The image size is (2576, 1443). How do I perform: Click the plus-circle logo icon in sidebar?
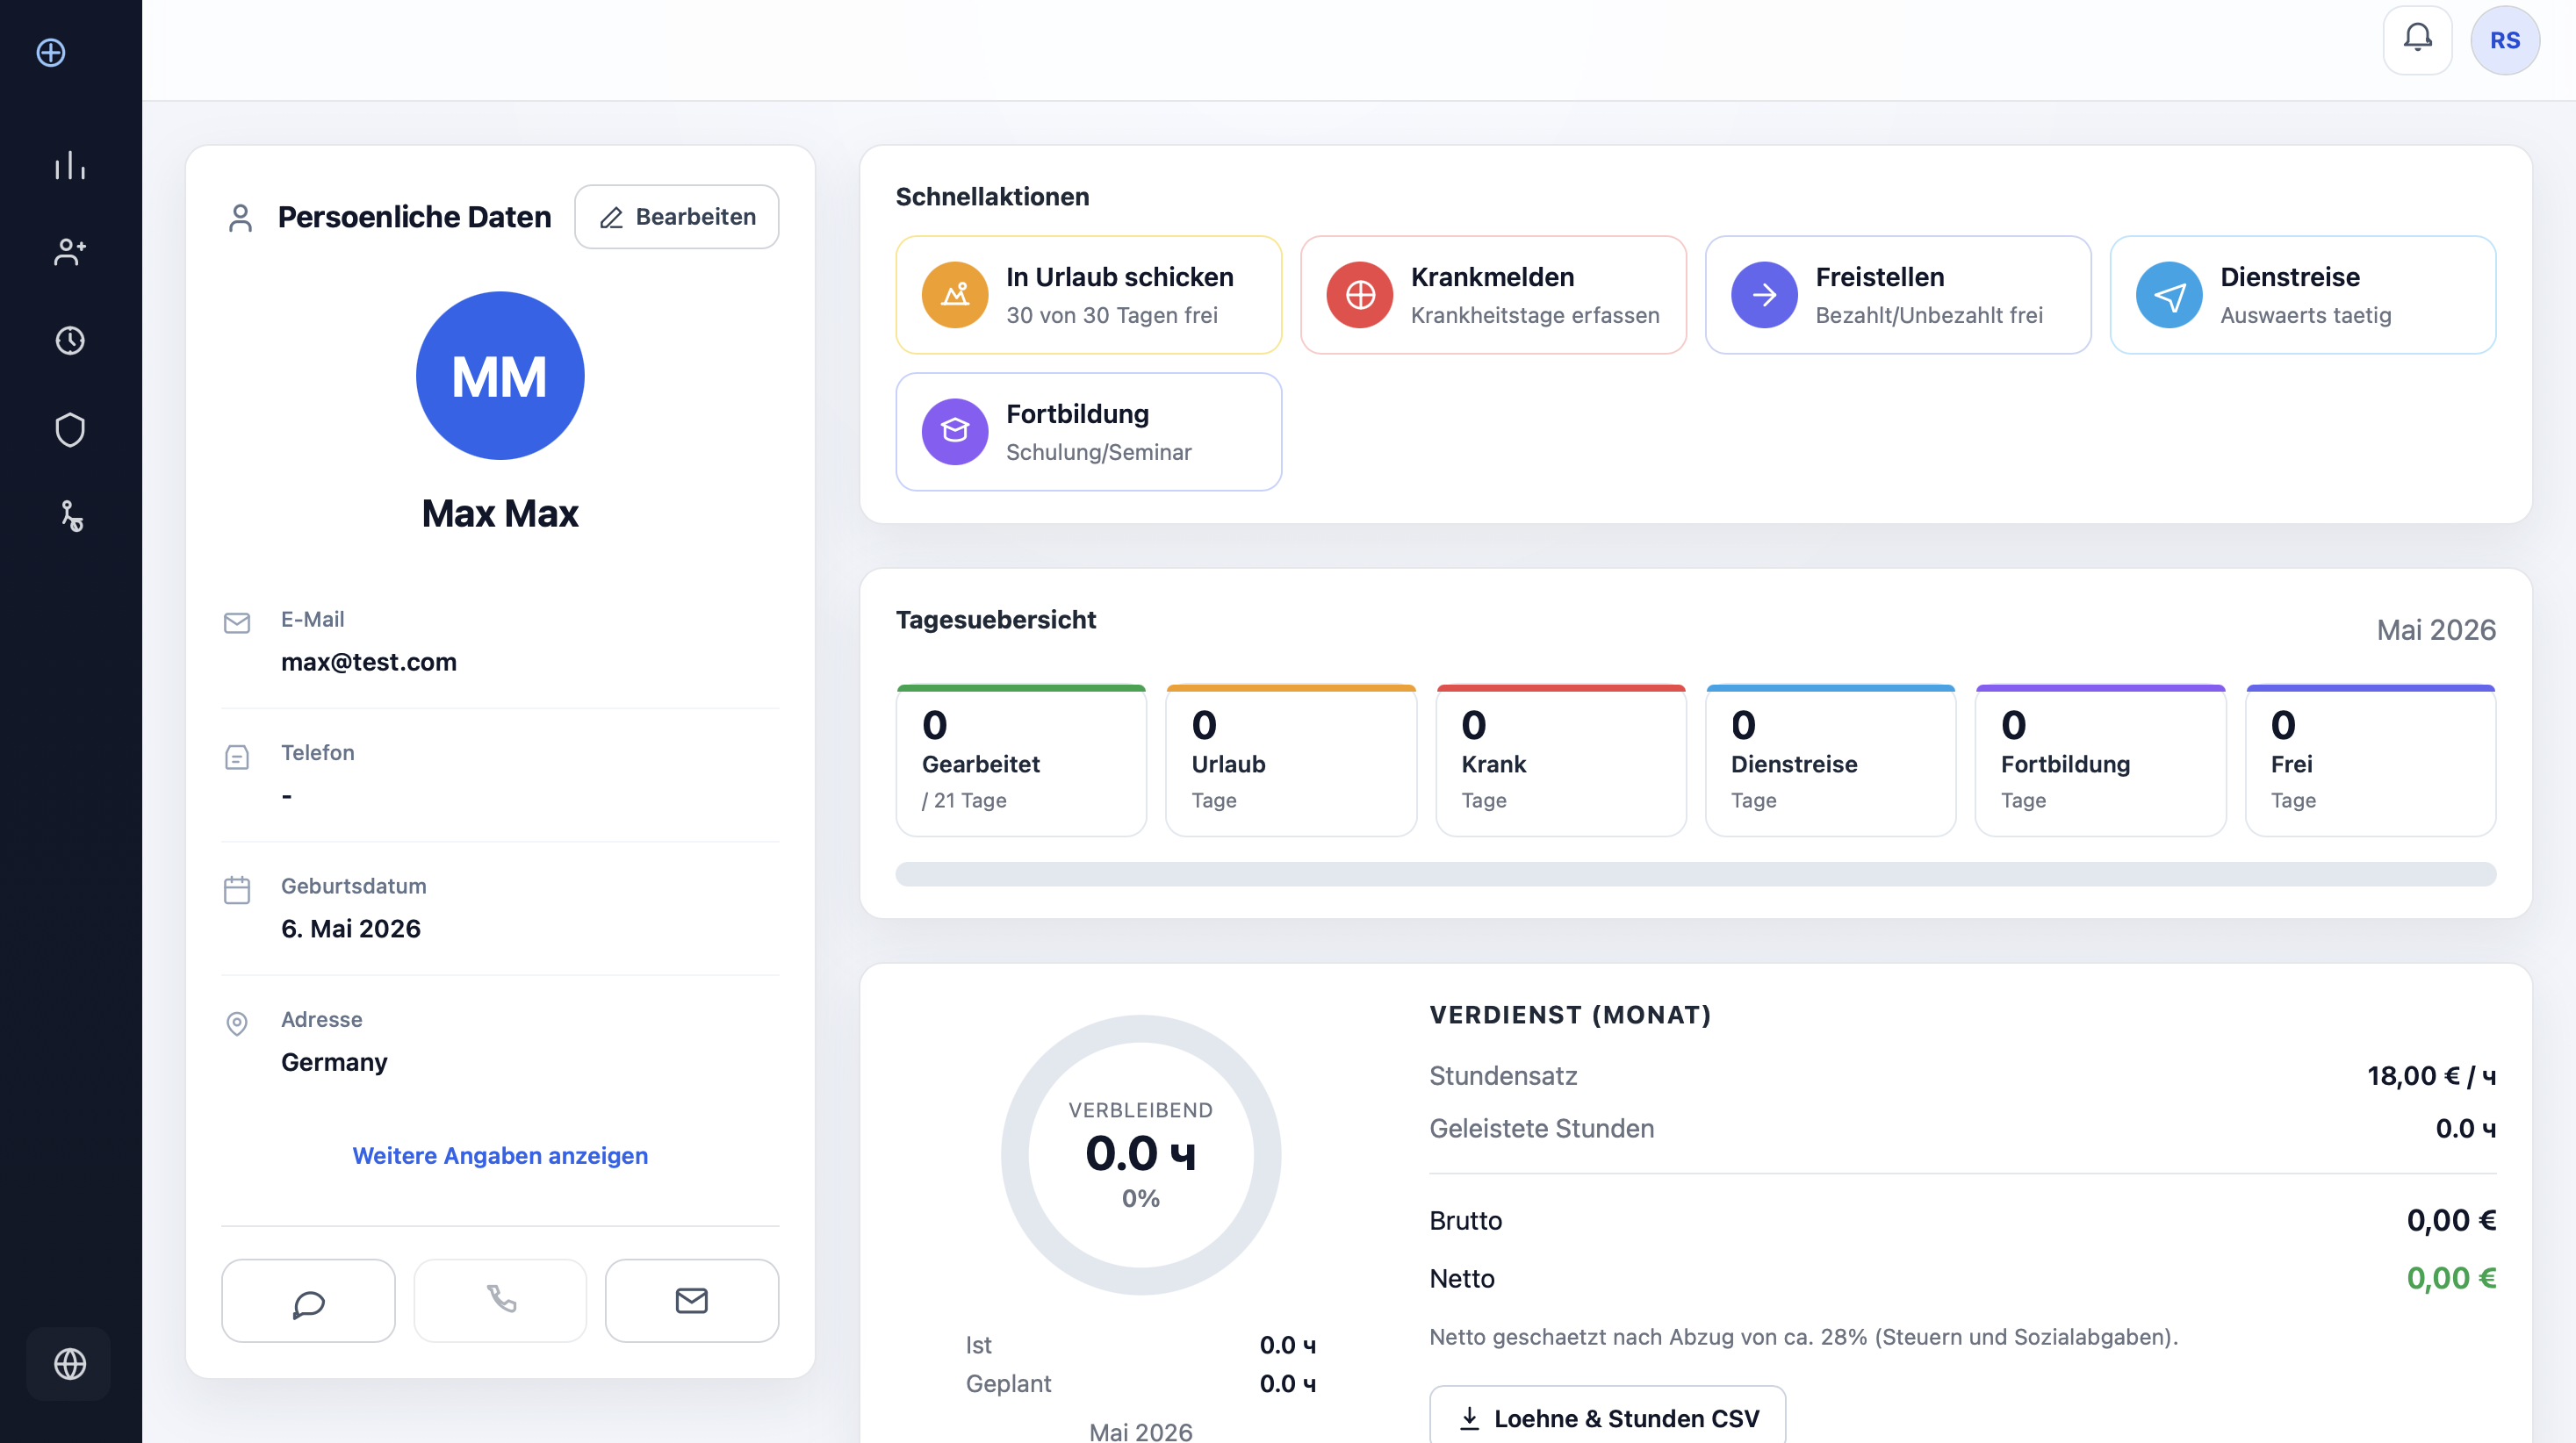coord(51,52)
